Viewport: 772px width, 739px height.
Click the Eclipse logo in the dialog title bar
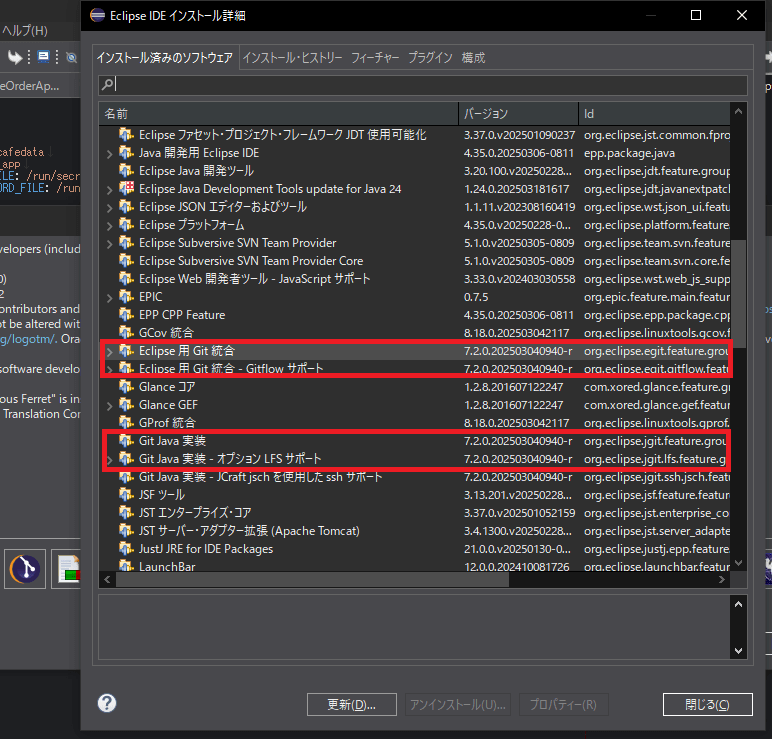[96, 15]
